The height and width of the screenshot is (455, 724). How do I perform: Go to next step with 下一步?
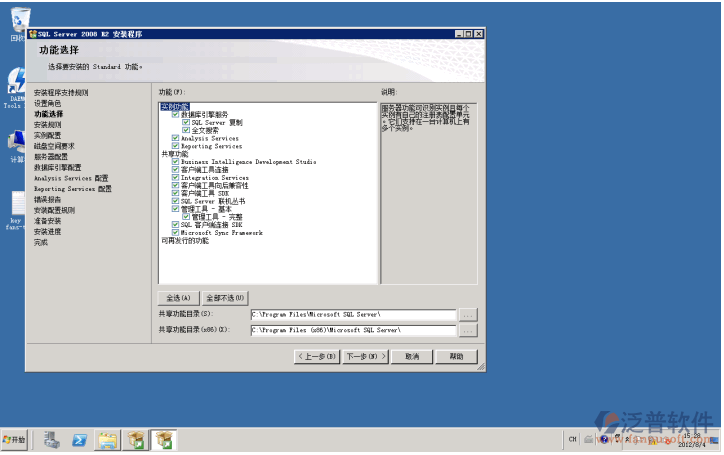tap(364, 356)
